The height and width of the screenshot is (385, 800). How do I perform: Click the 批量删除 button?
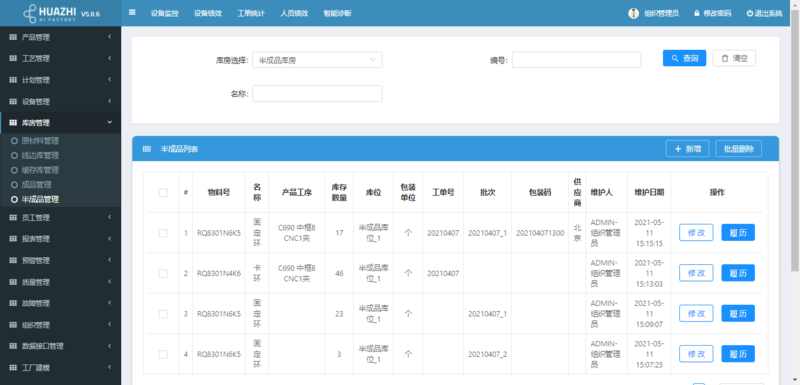pyautogui.click(x=739, y=149)
